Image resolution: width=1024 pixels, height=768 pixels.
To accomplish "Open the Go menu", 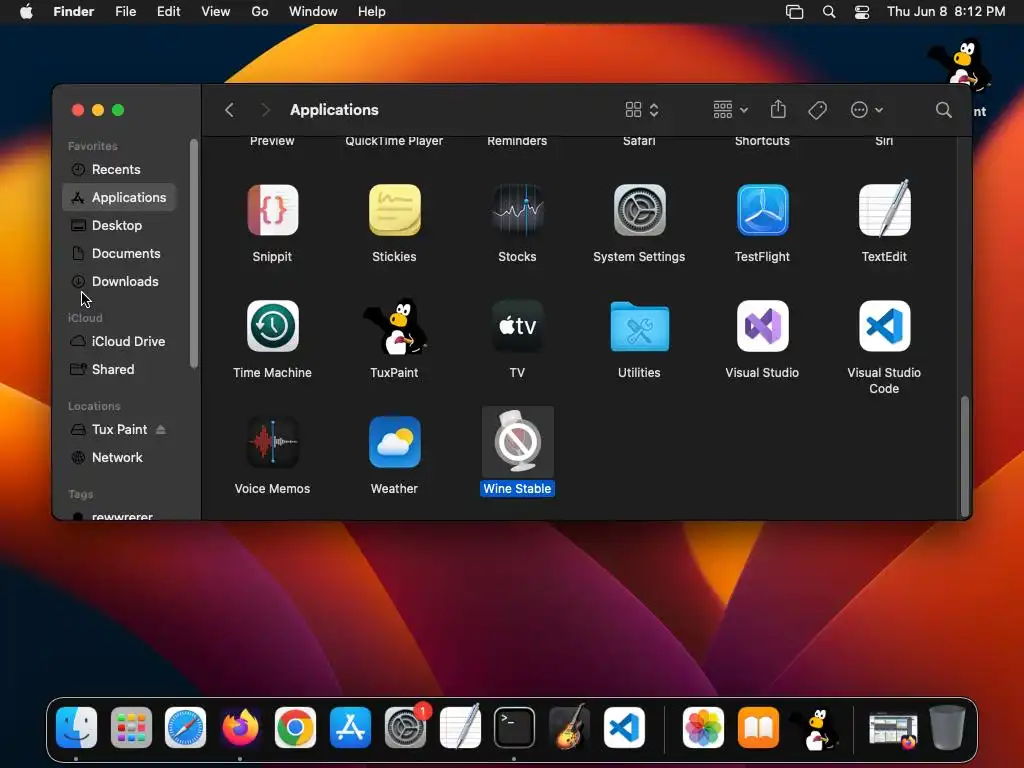I will [260, 12].
